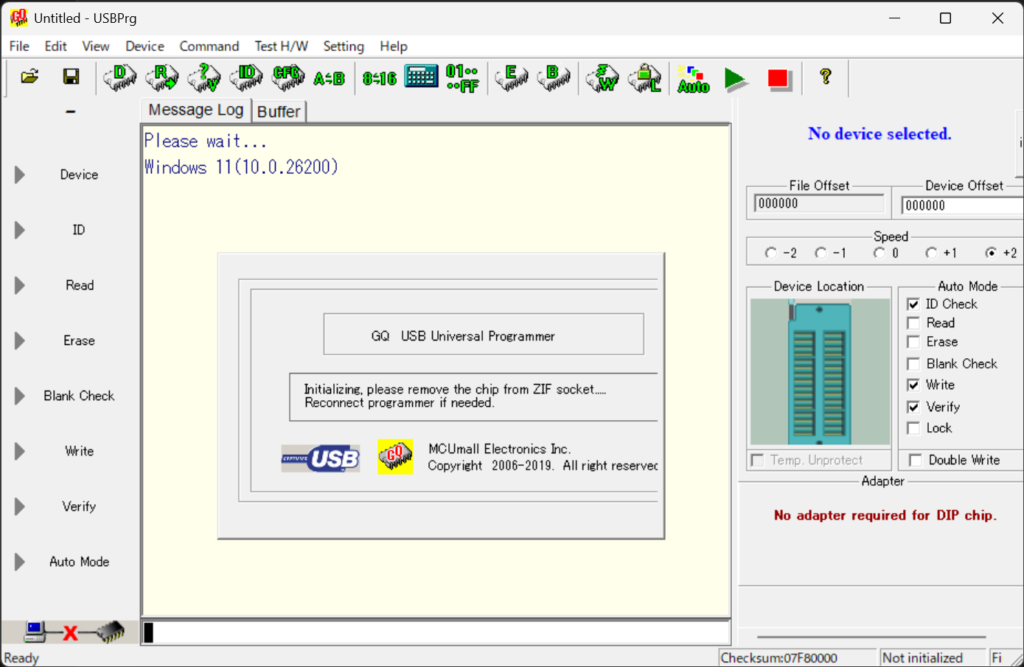Switch to the Buffer tab

pos(278,111)
